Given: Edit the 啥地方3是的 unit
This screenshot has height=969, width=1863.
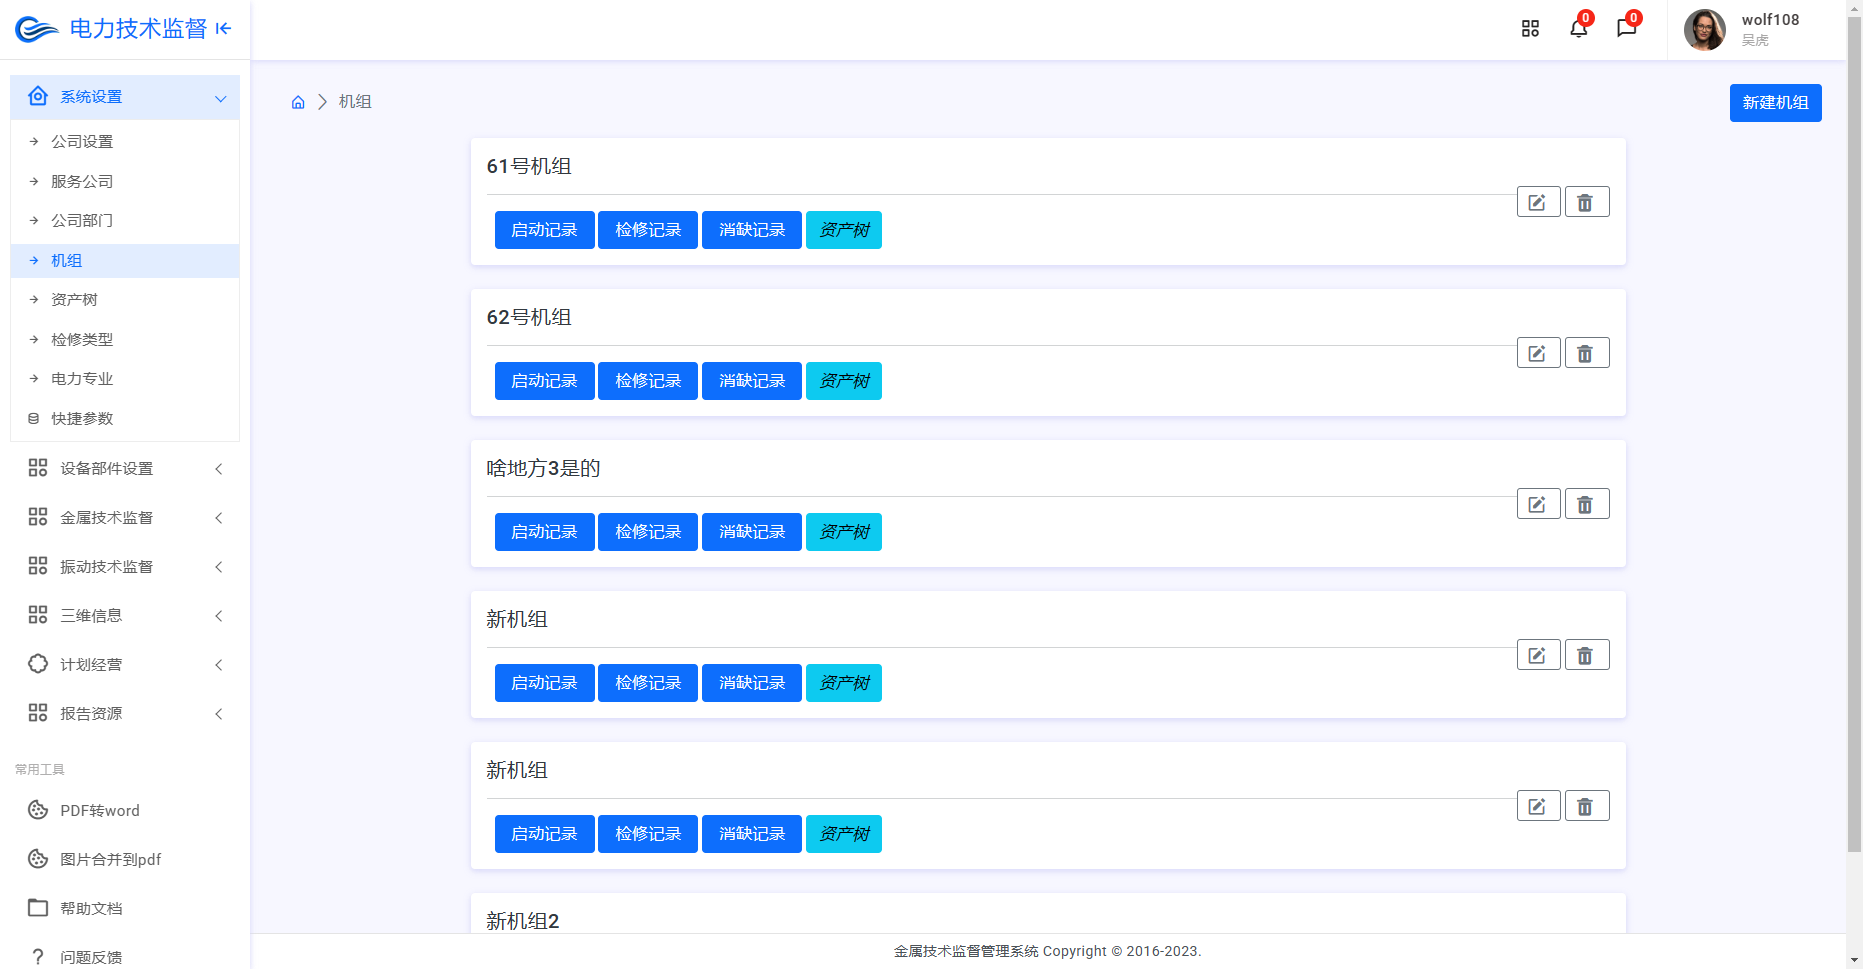Looking at the screenshot, I should point(1538,504).
